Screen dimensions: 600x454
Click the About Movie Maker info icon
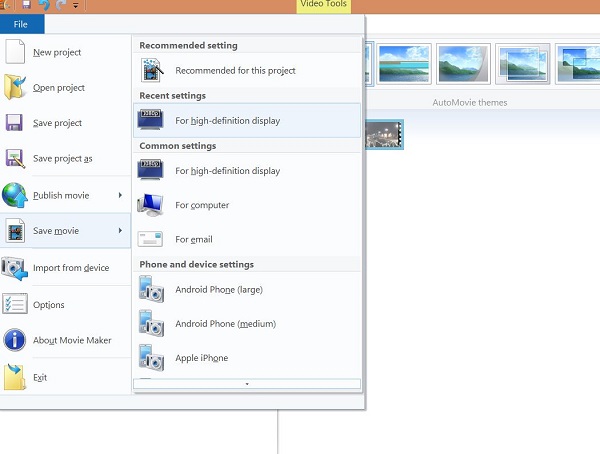click(x=15, y=340)
